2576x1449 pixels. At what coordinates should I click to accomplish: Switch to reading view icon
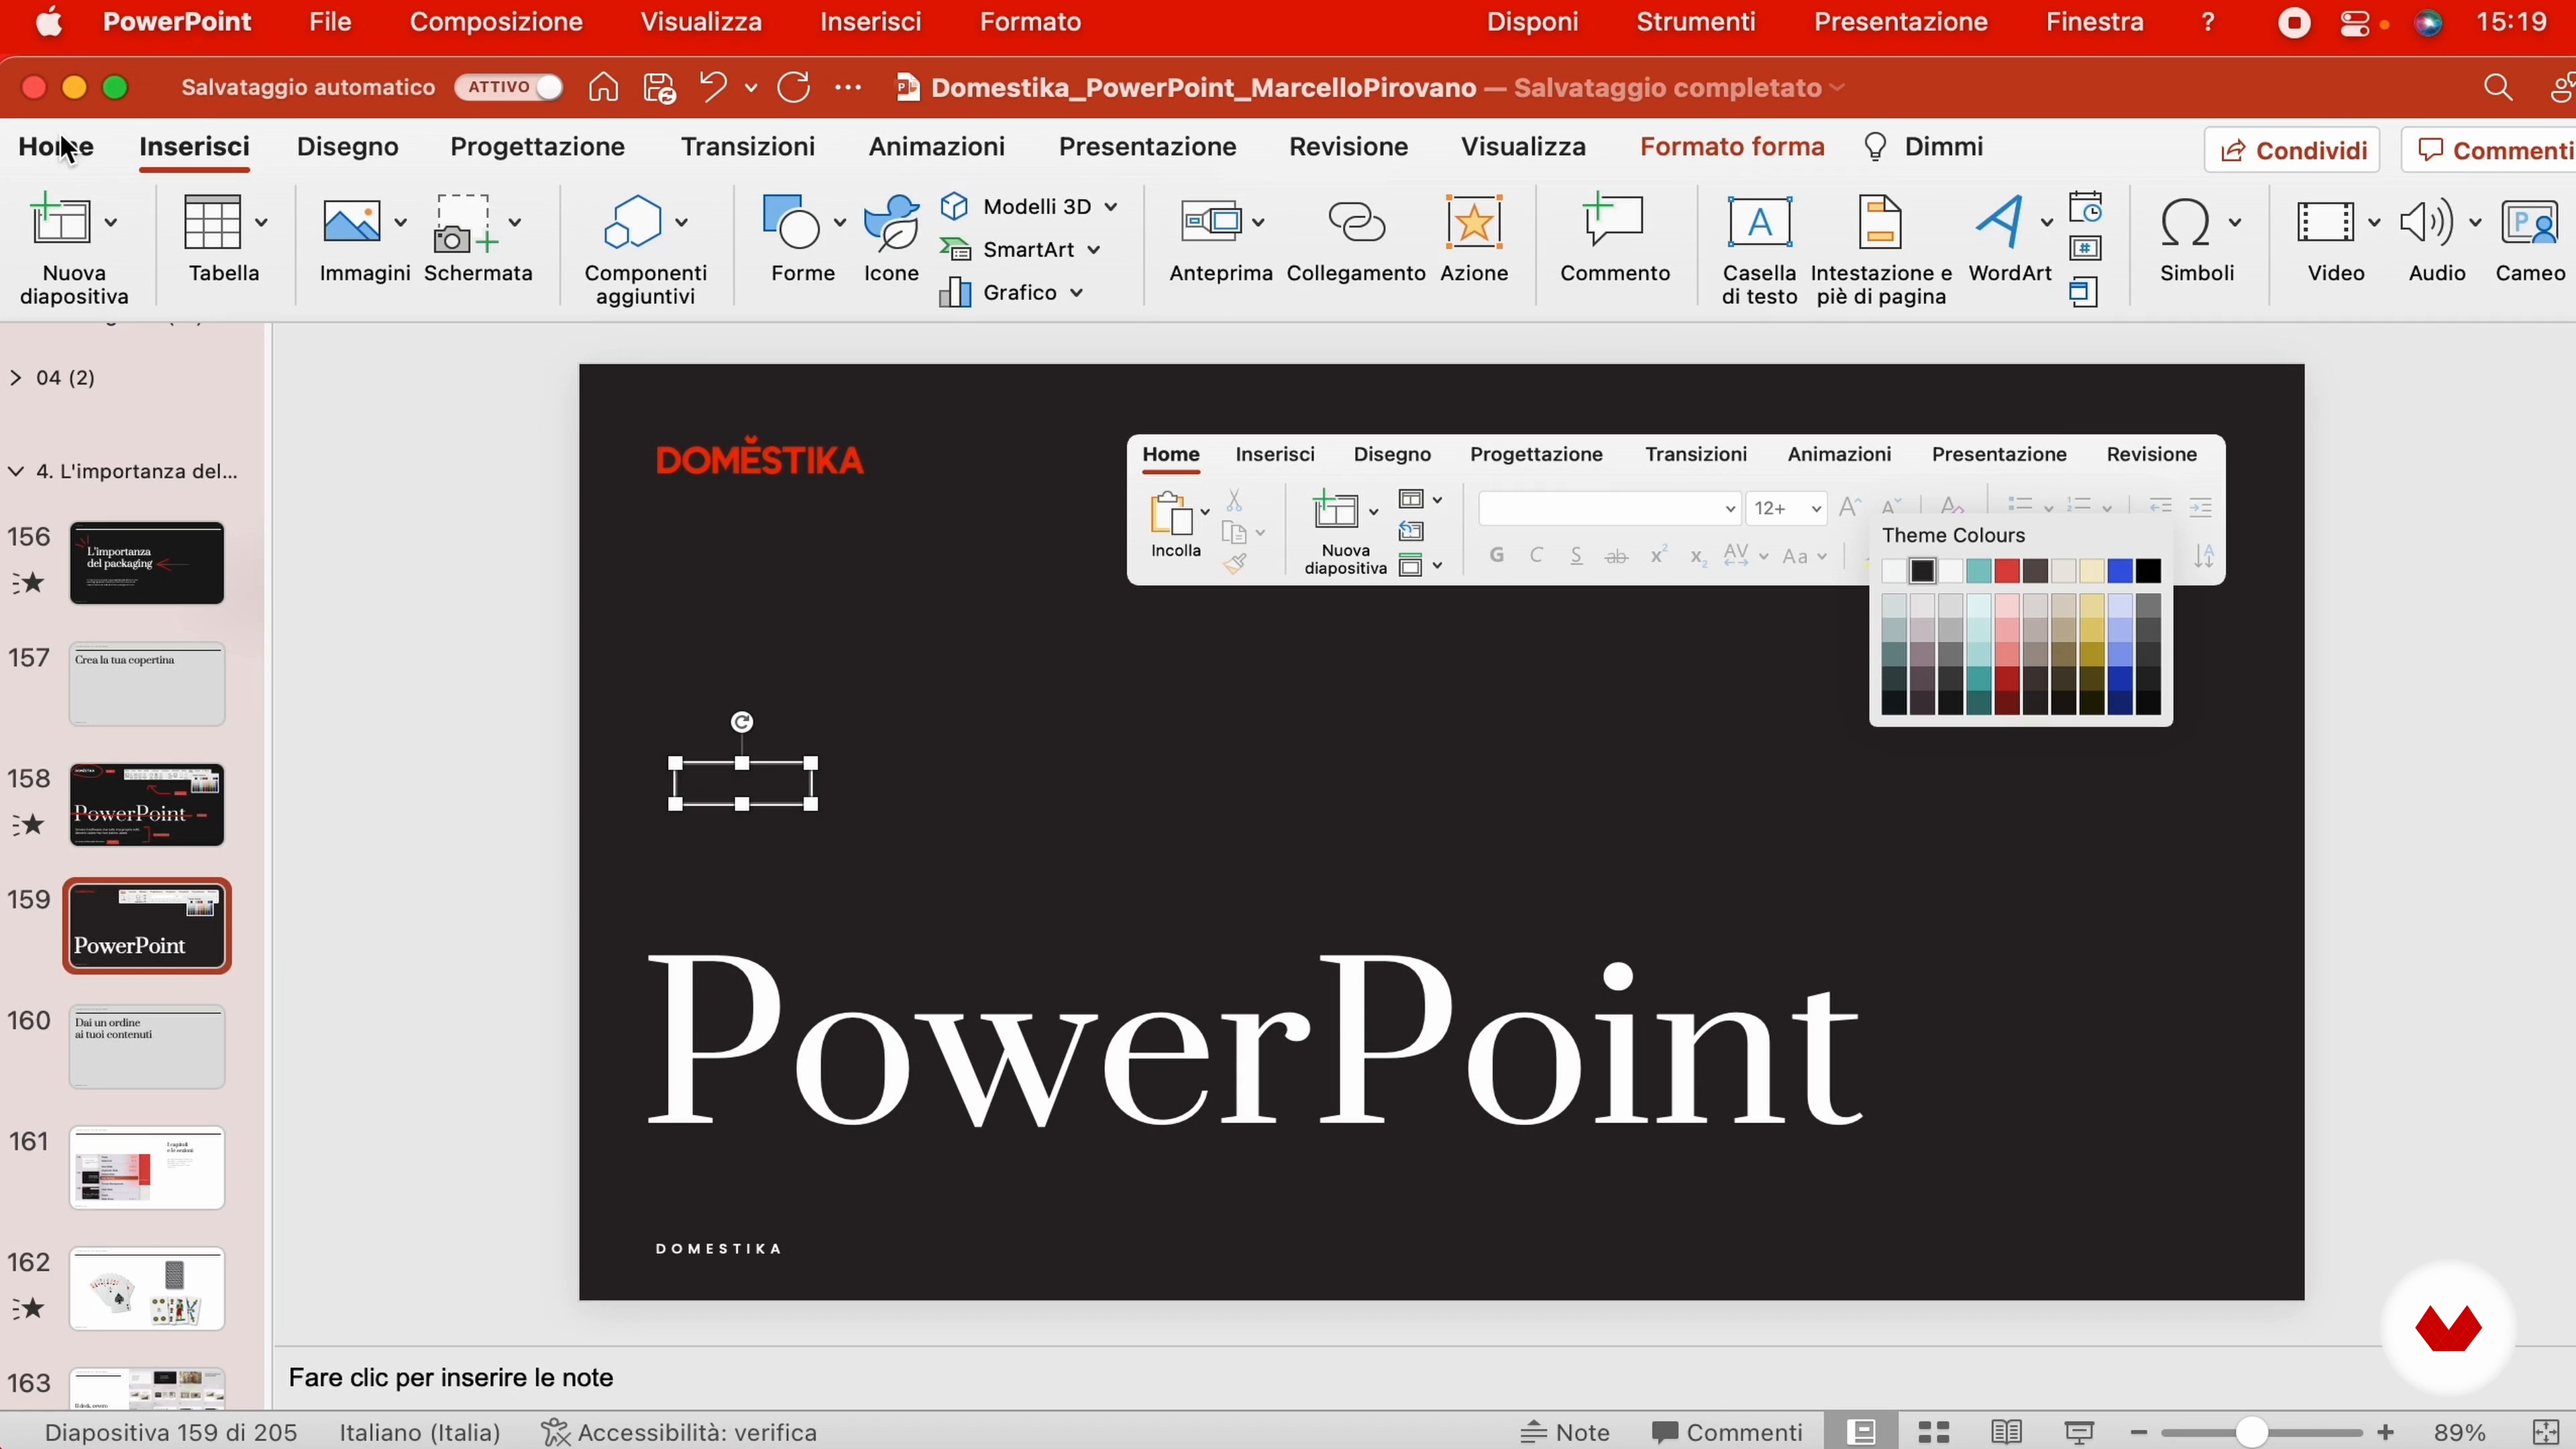coord(2007,1432)
